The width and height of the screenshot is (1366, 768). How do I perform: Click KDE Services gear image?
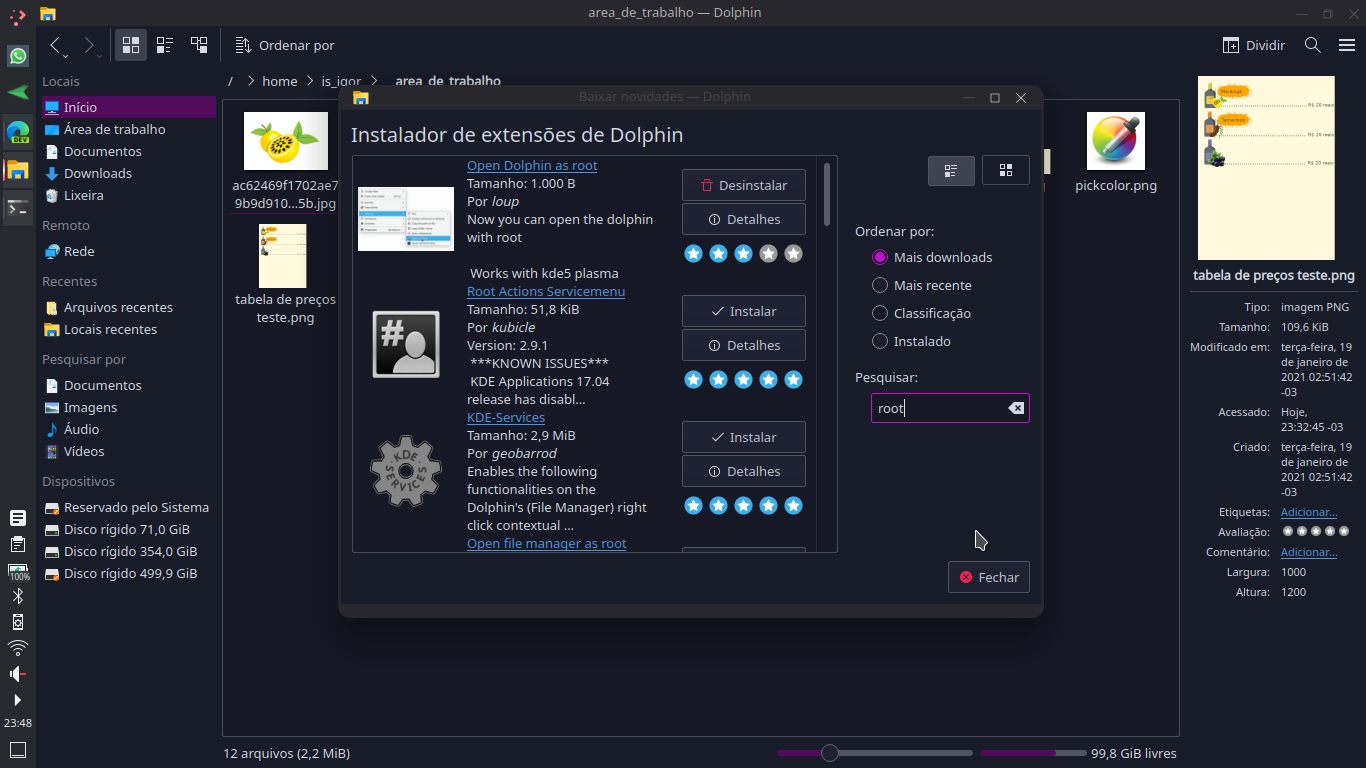click(406, 470)
